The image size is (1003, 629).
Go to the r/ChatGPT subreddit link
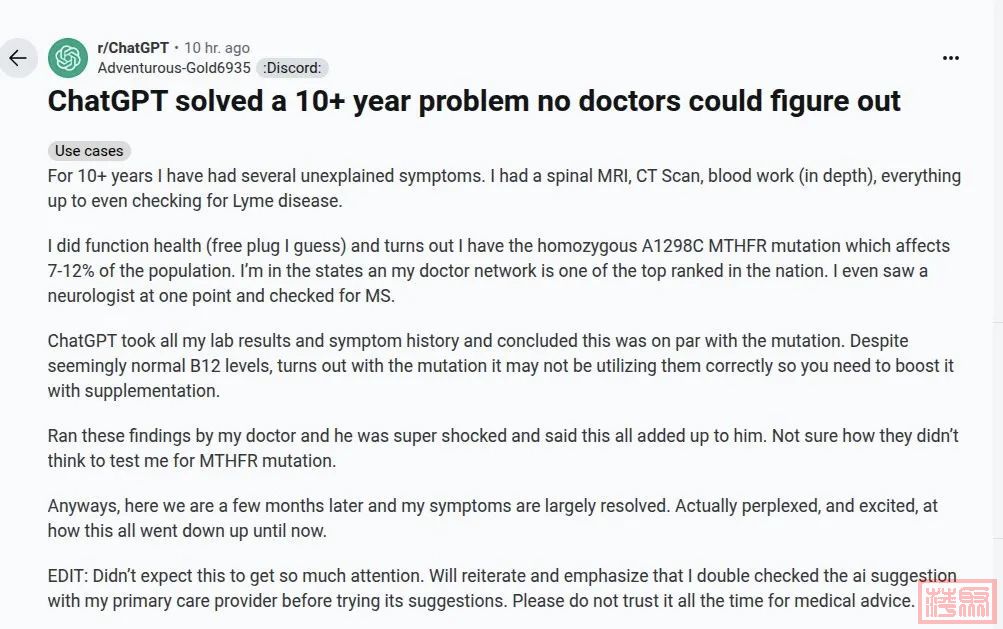pos(133,48)
